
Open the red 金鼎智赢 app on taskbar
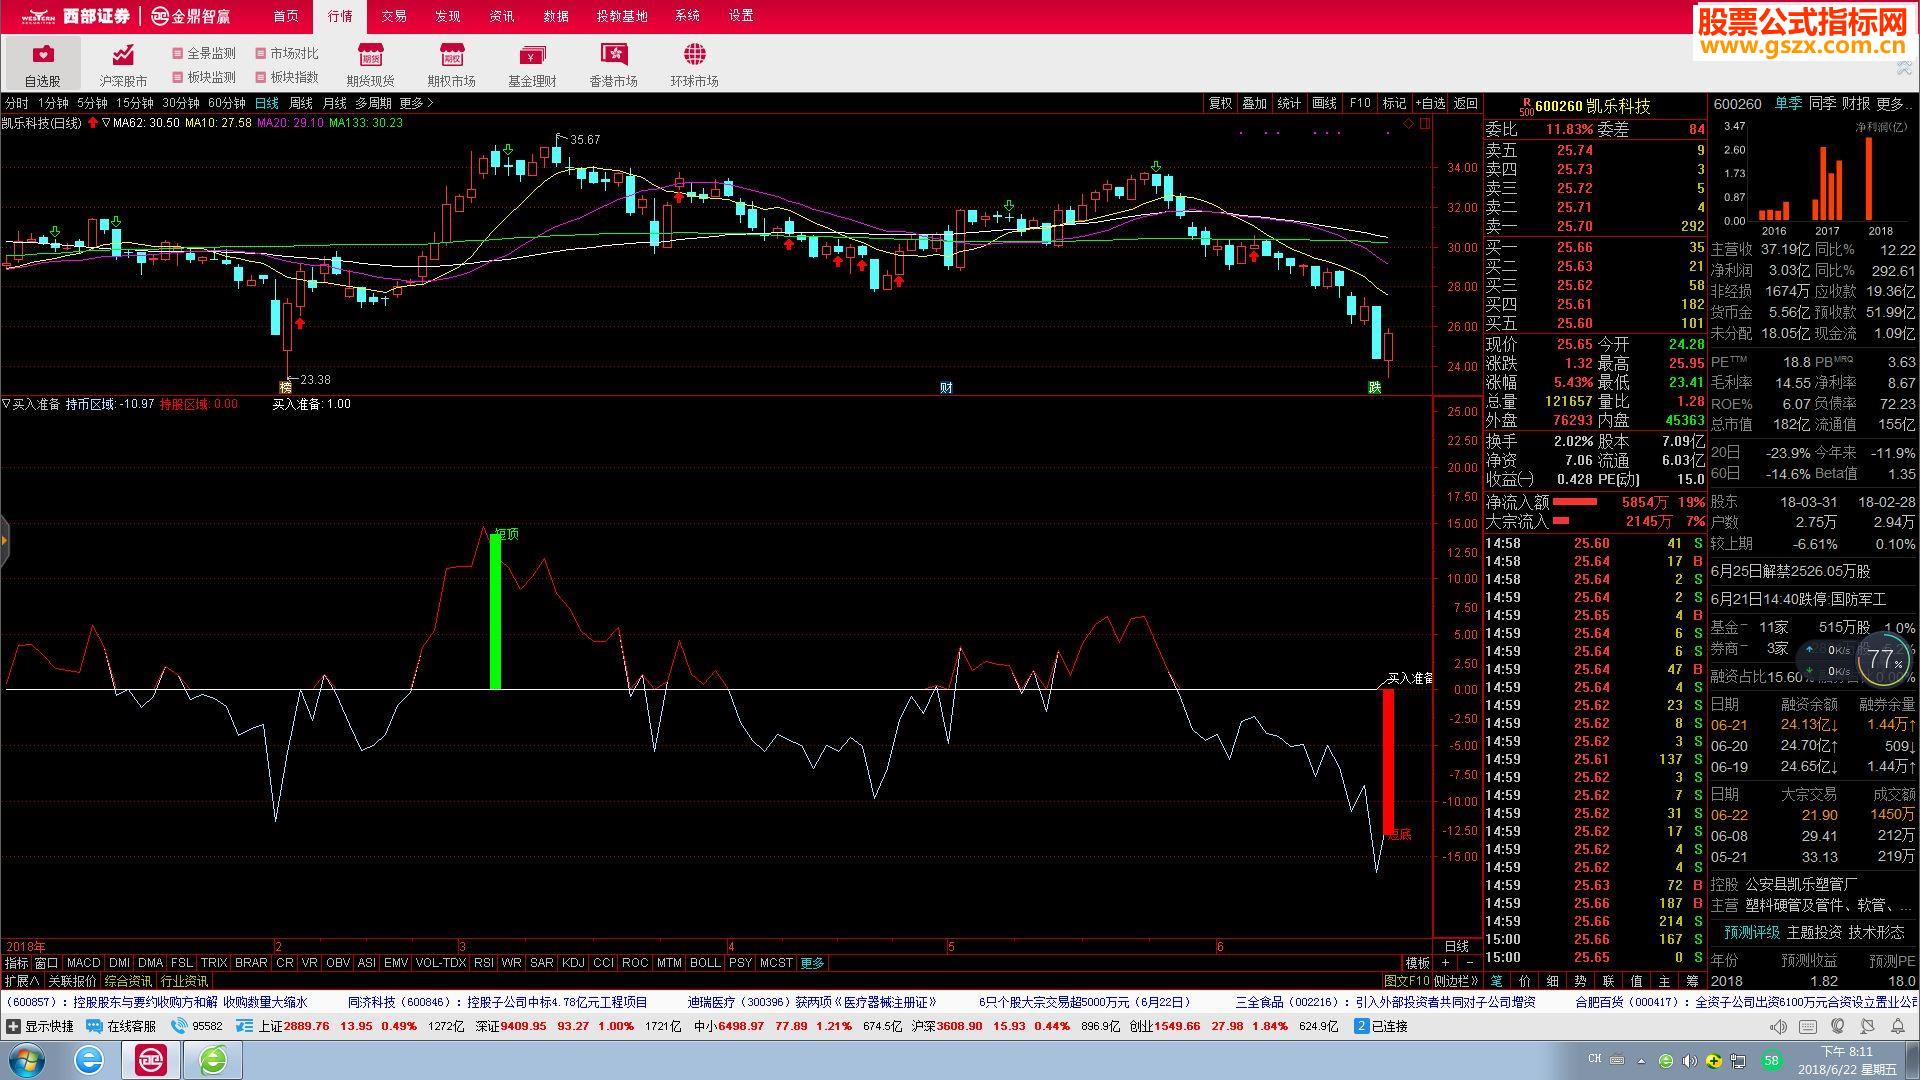[x=151, y=1059]
